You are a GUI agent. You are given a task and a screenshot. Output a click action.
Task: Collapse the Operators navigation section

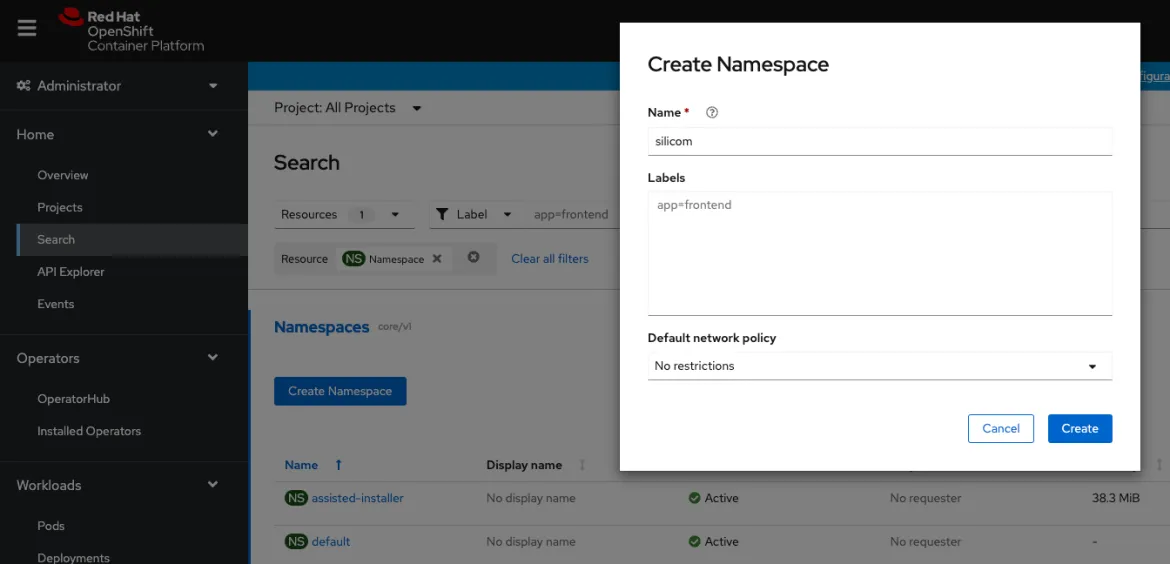(117, 358)
